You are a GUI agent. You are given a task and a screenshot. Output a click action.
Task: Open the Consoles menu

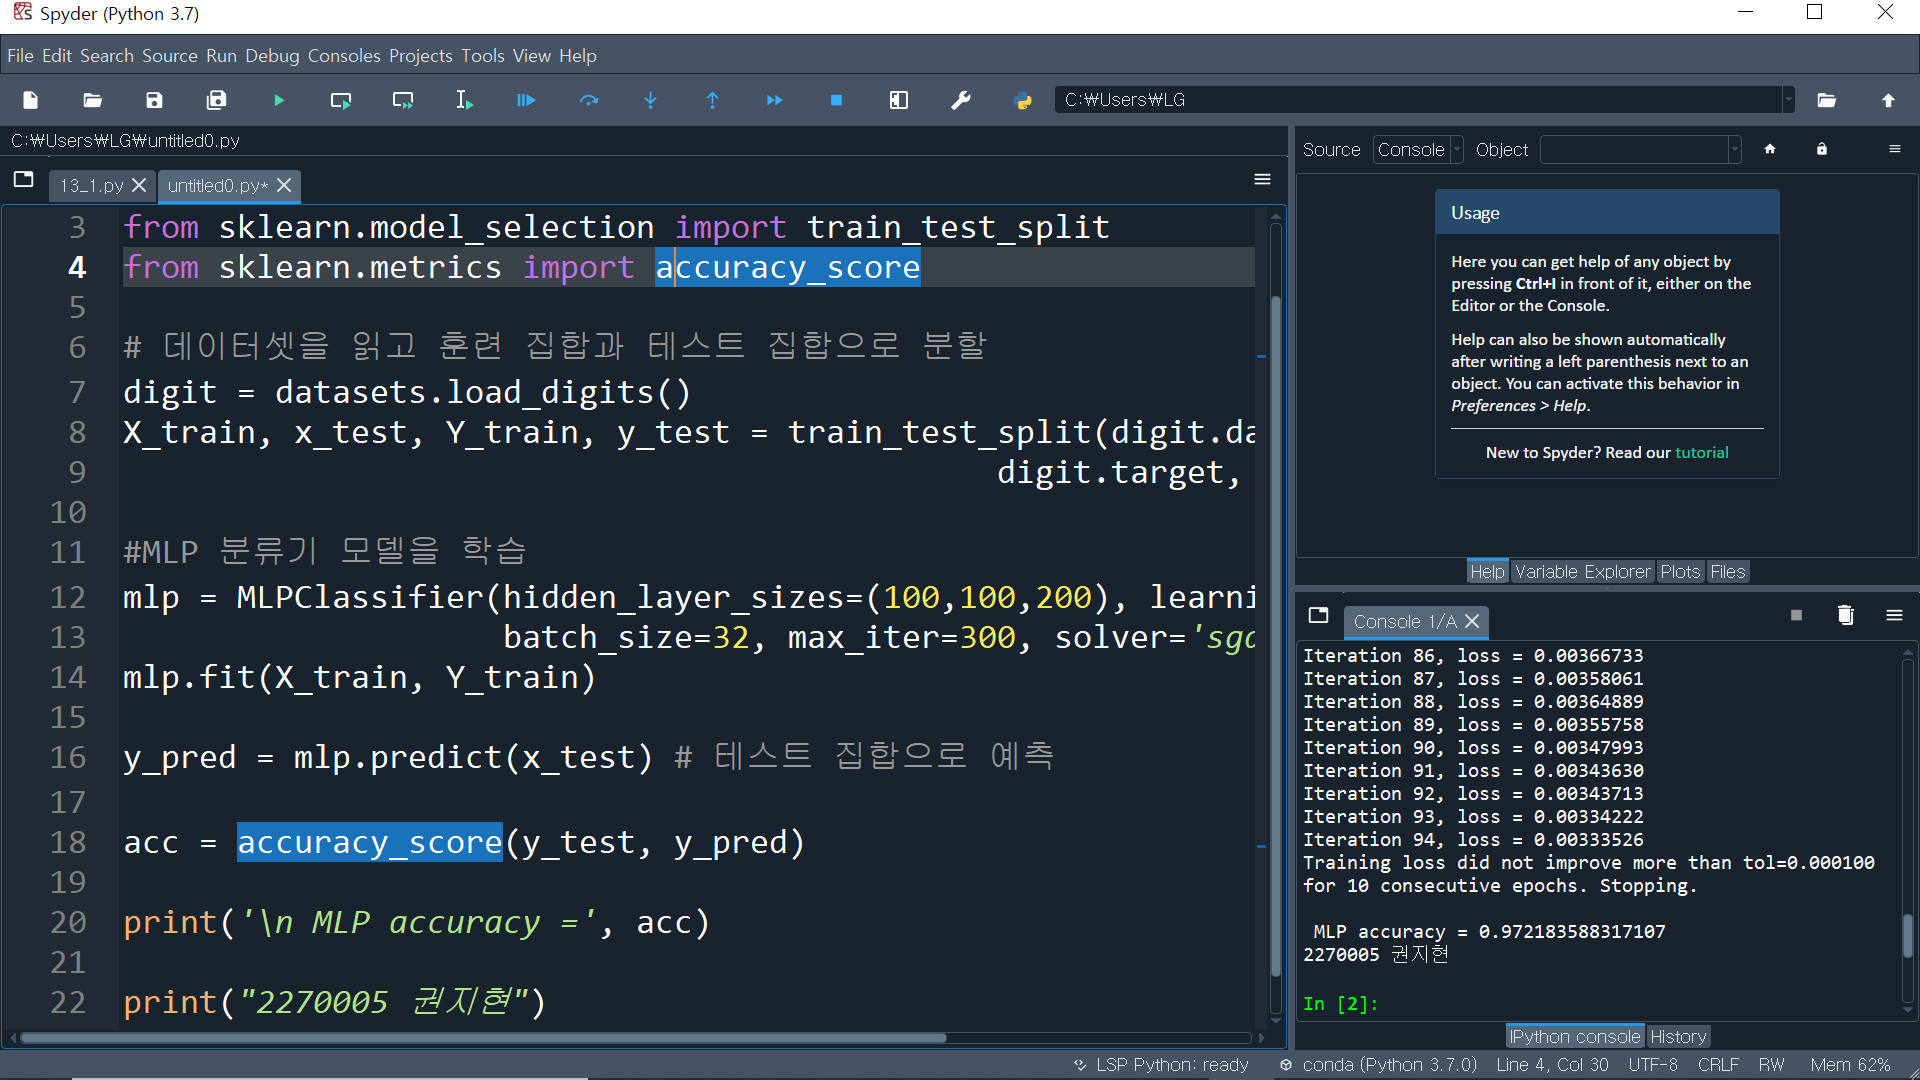coord(344,56)
